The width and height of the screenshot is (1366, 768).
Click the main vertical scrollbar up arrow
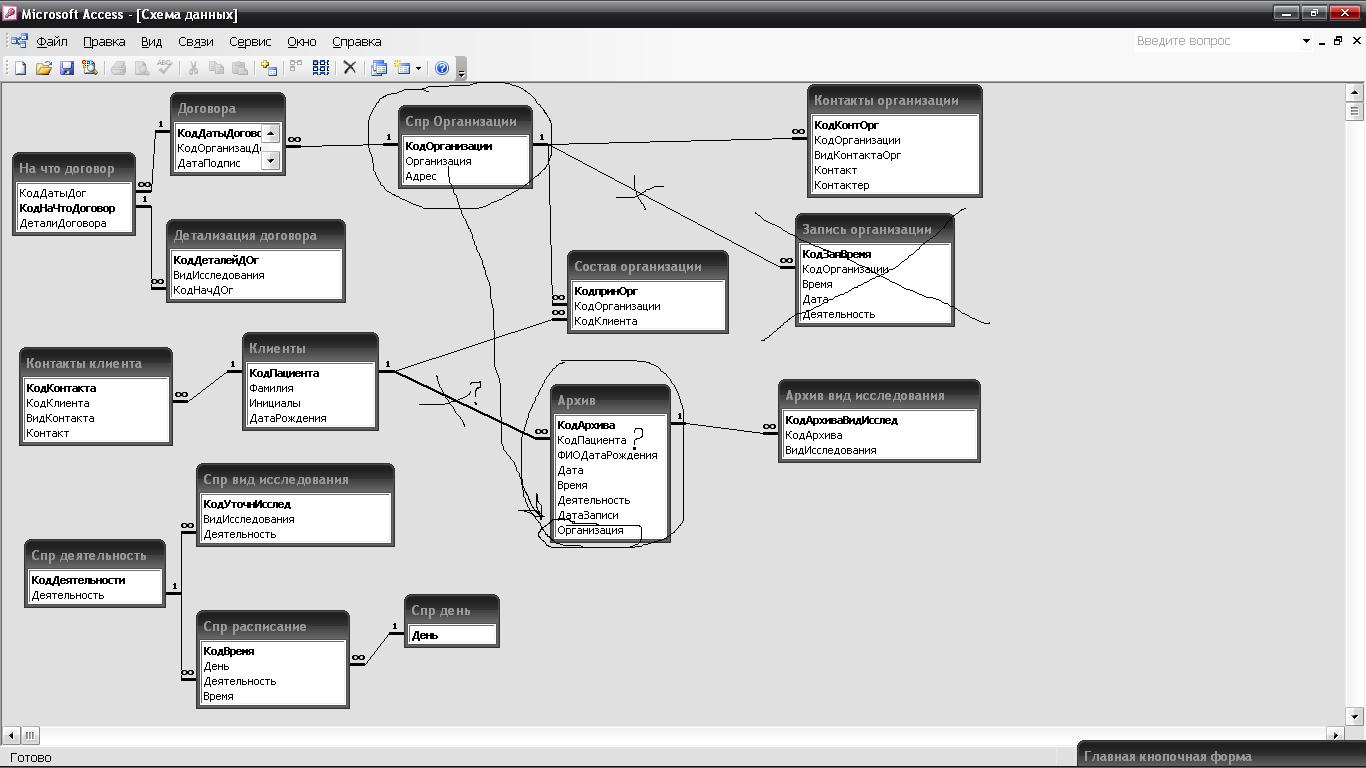pyautogui.click(x=1356, y=93)
